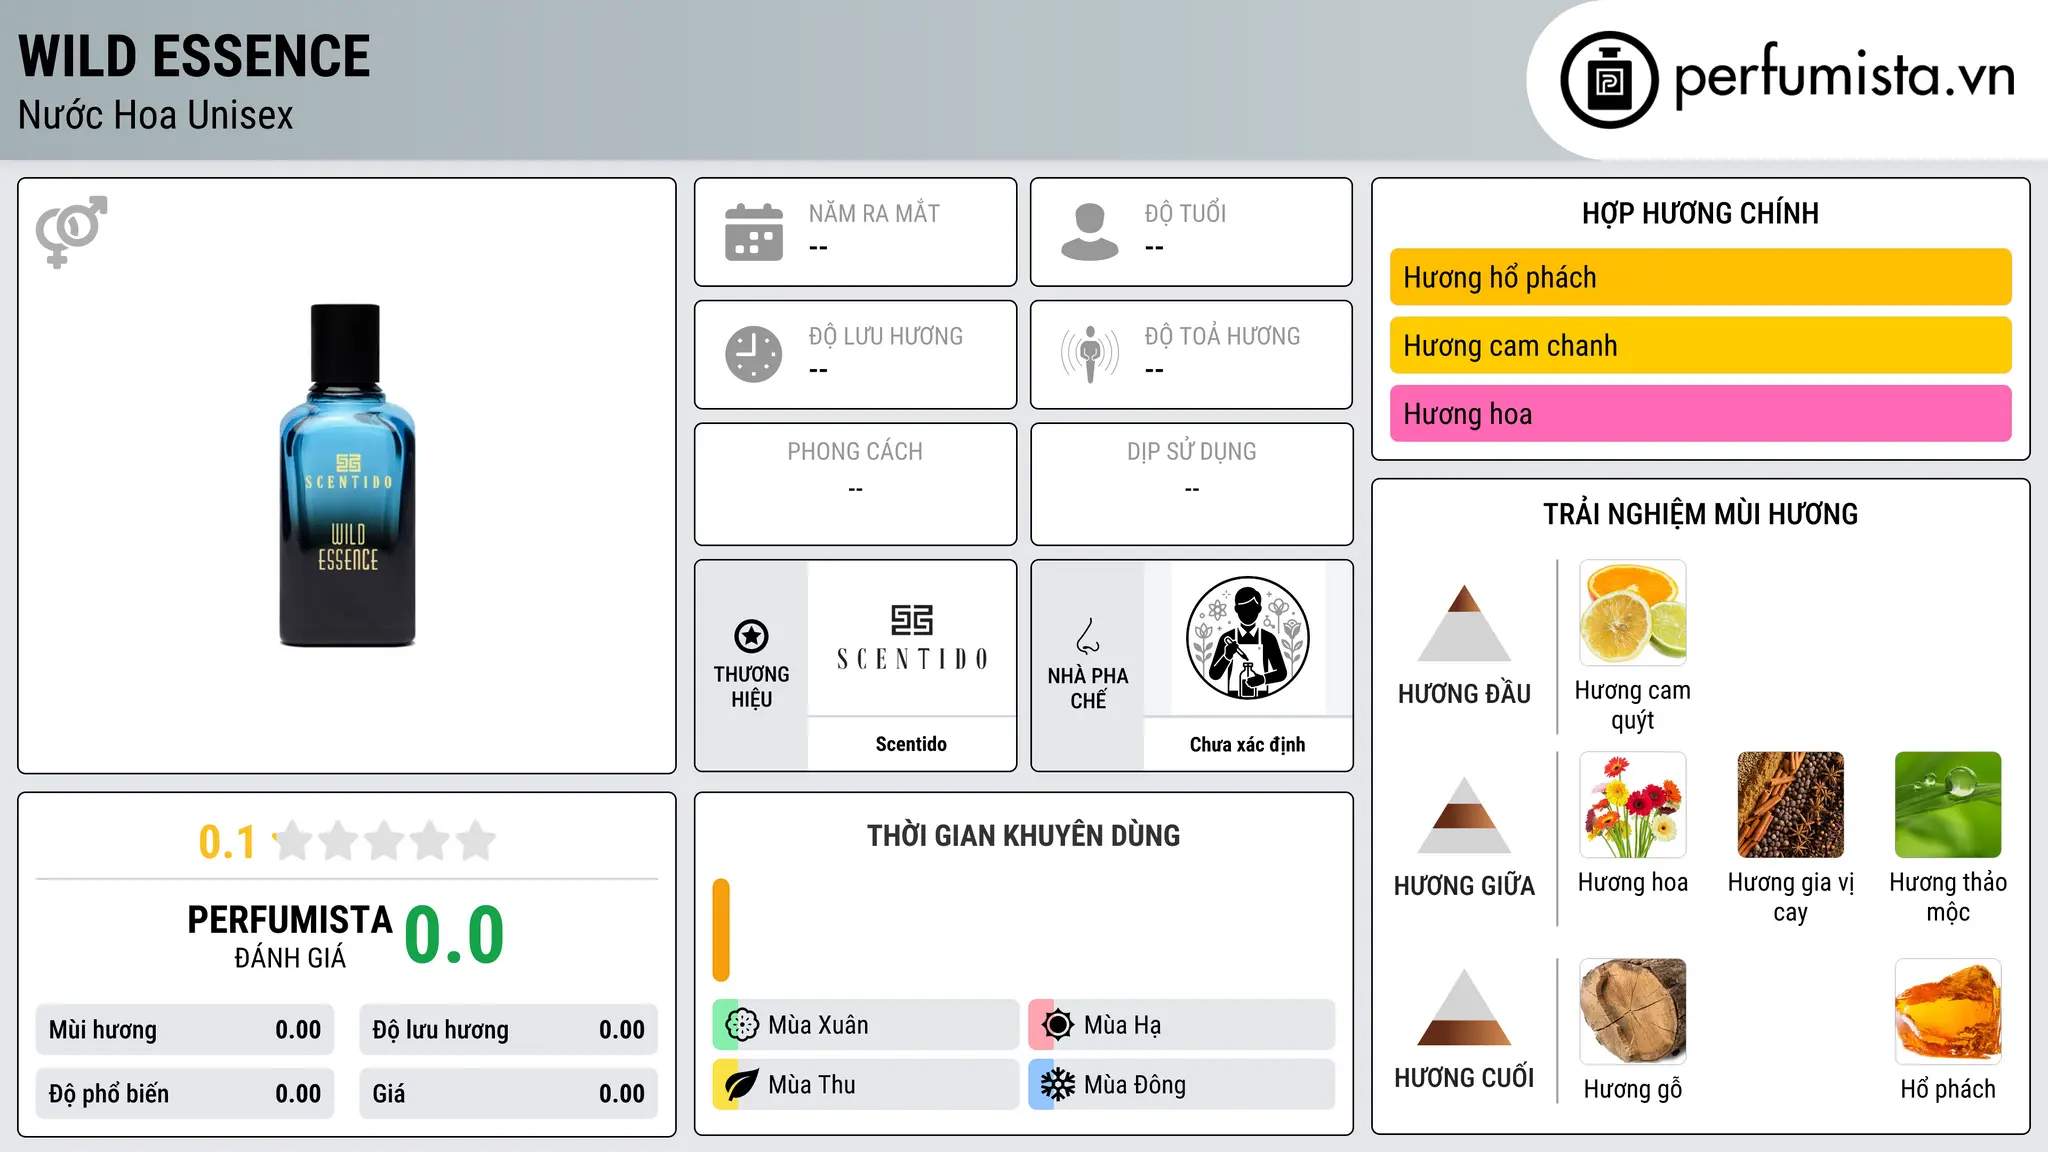
Task: Click the snowflake icon for Mùa Đông
Action: [x=1058, y=1085]
